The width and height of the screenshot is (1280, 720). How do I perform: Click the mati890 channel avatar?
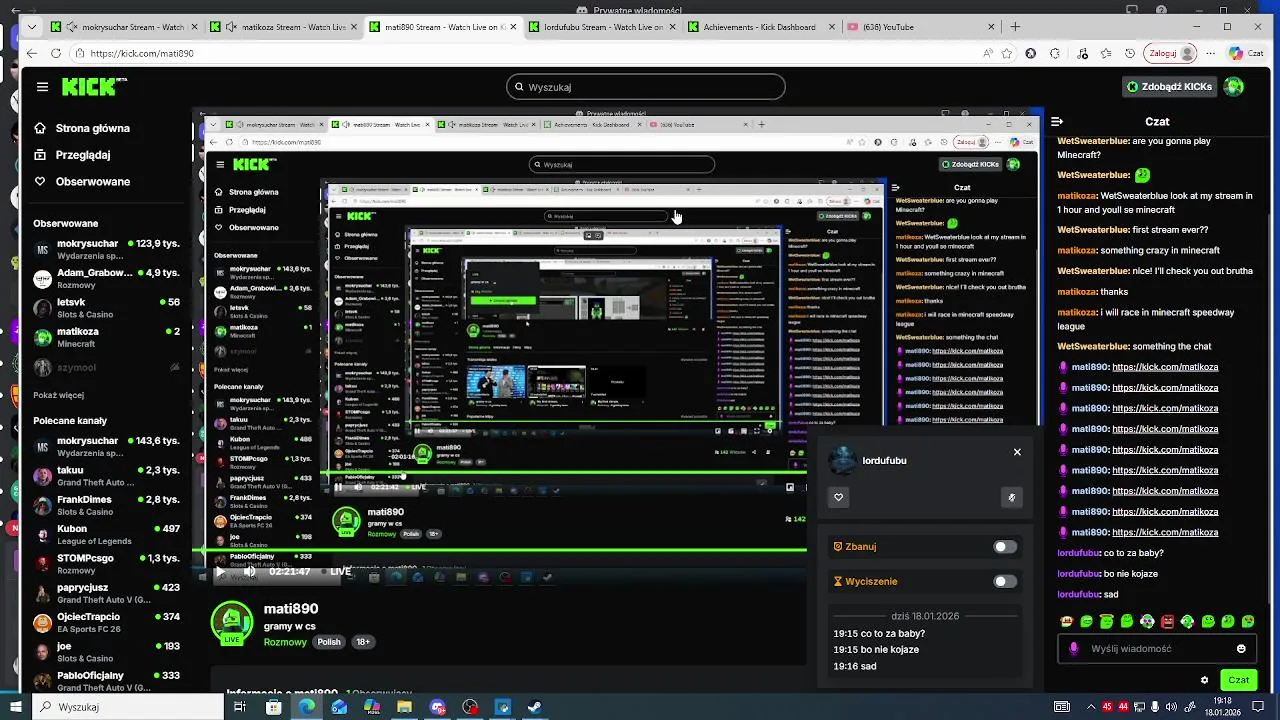(232, 622)
